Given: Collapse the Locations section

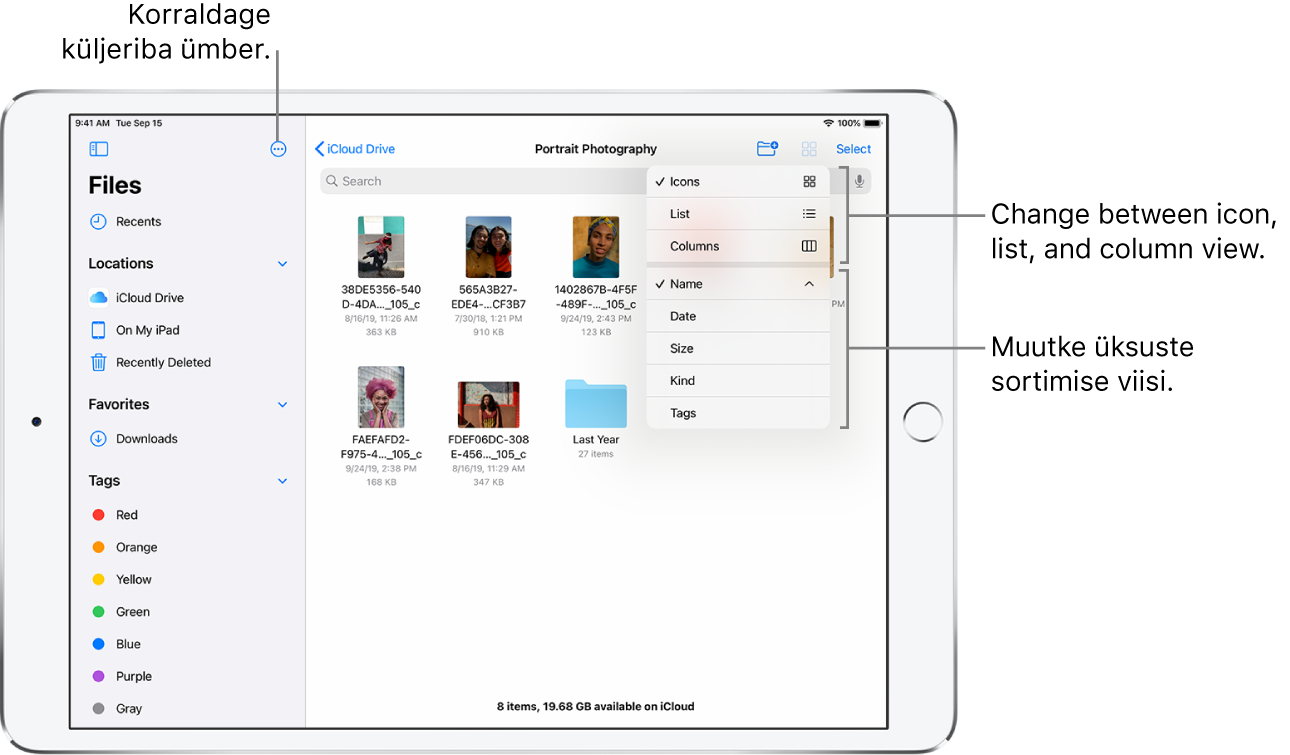Looking at the screenshot, I should pos(282,263).
